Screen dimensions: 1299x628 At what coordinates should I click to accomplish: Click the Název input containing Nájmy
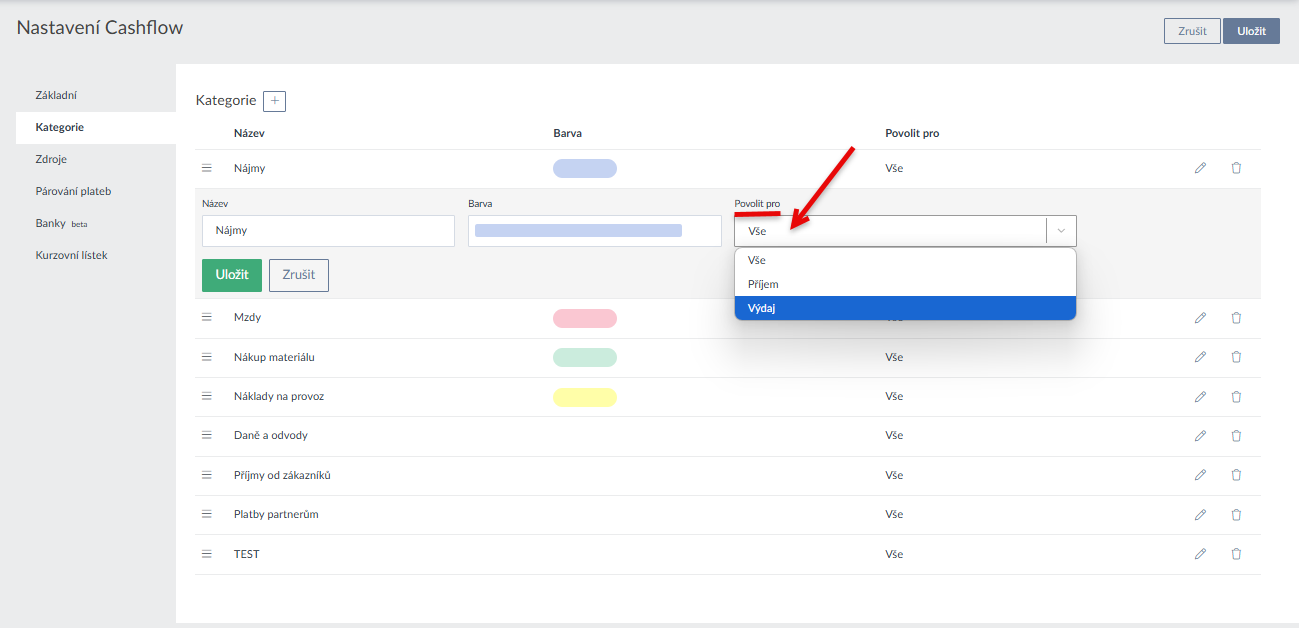(x=328, y=231)
